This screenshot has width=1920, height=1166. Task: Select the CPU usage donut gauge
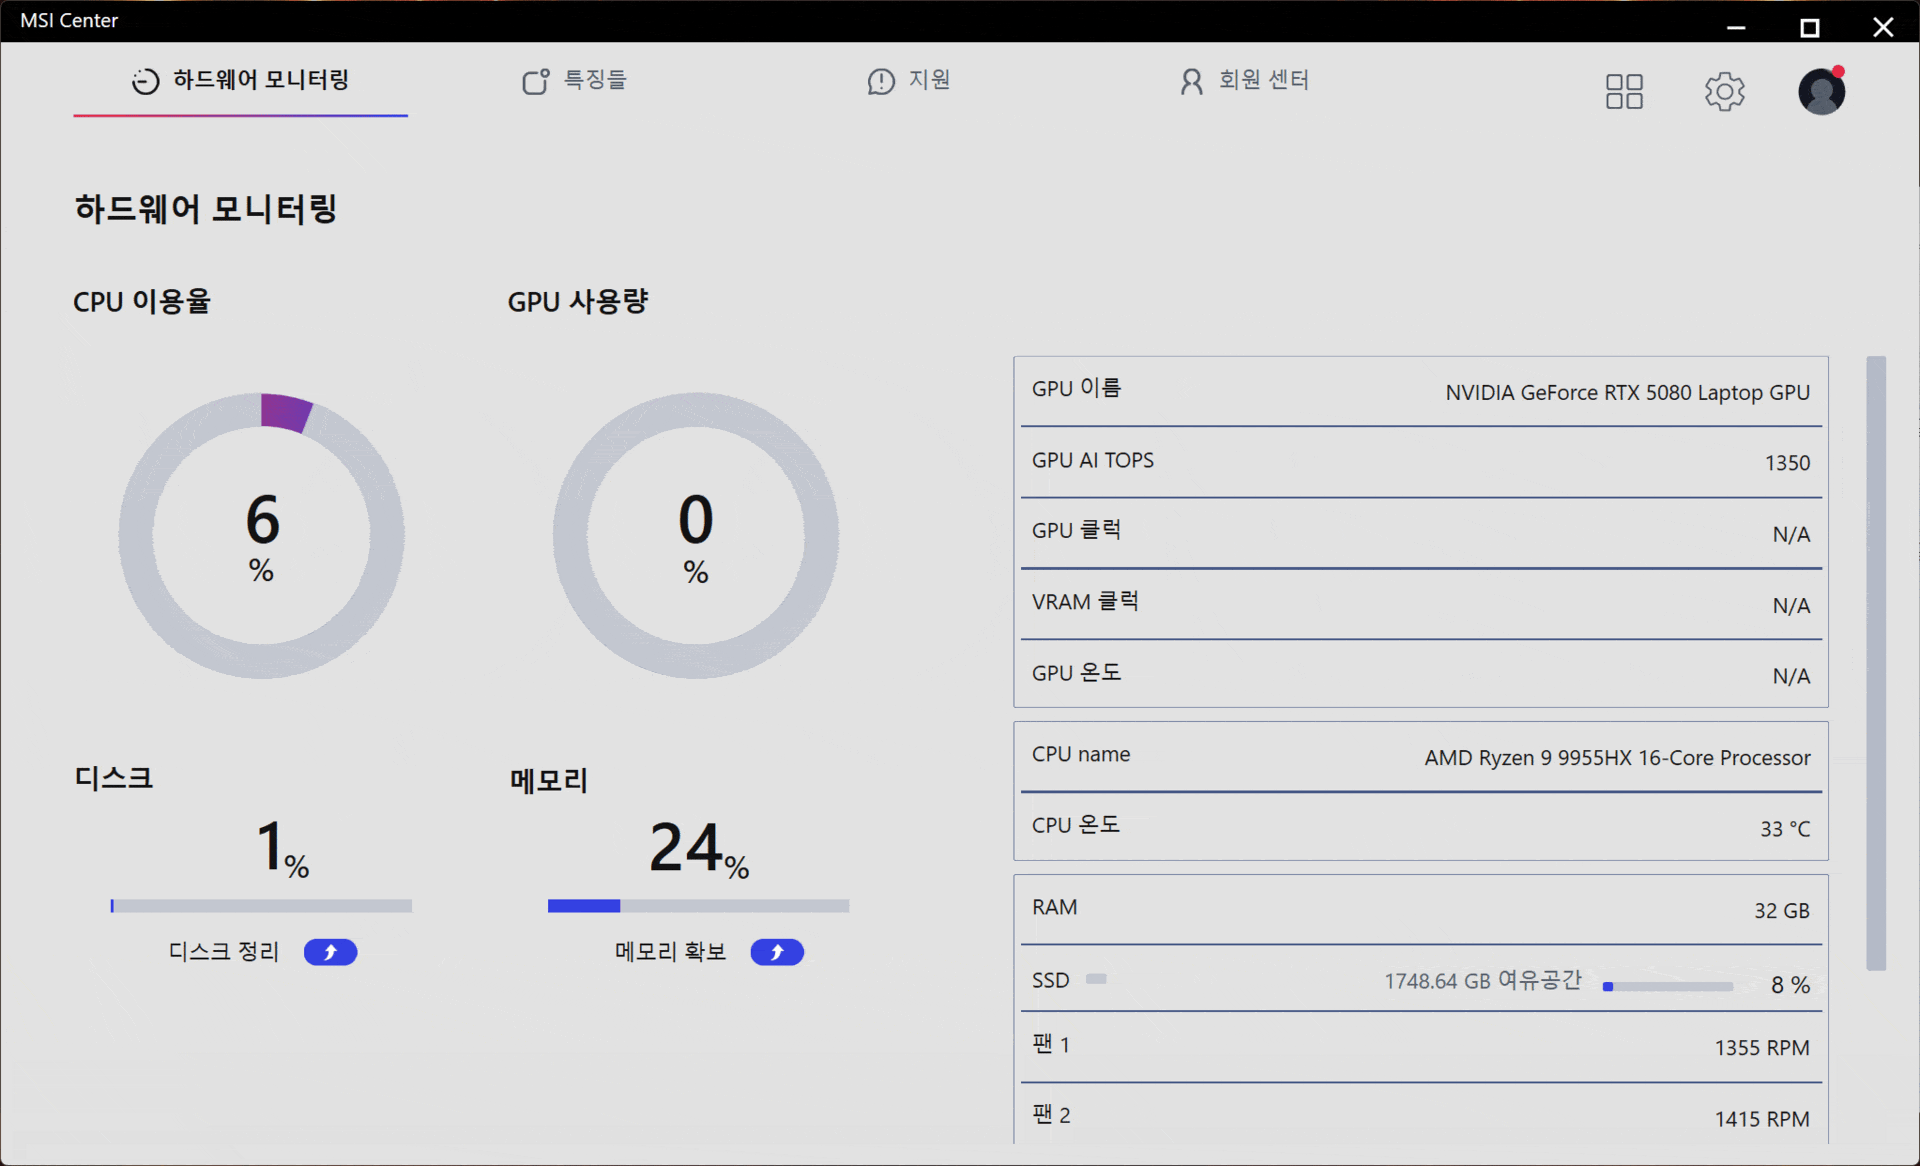(x=262, y=535)
